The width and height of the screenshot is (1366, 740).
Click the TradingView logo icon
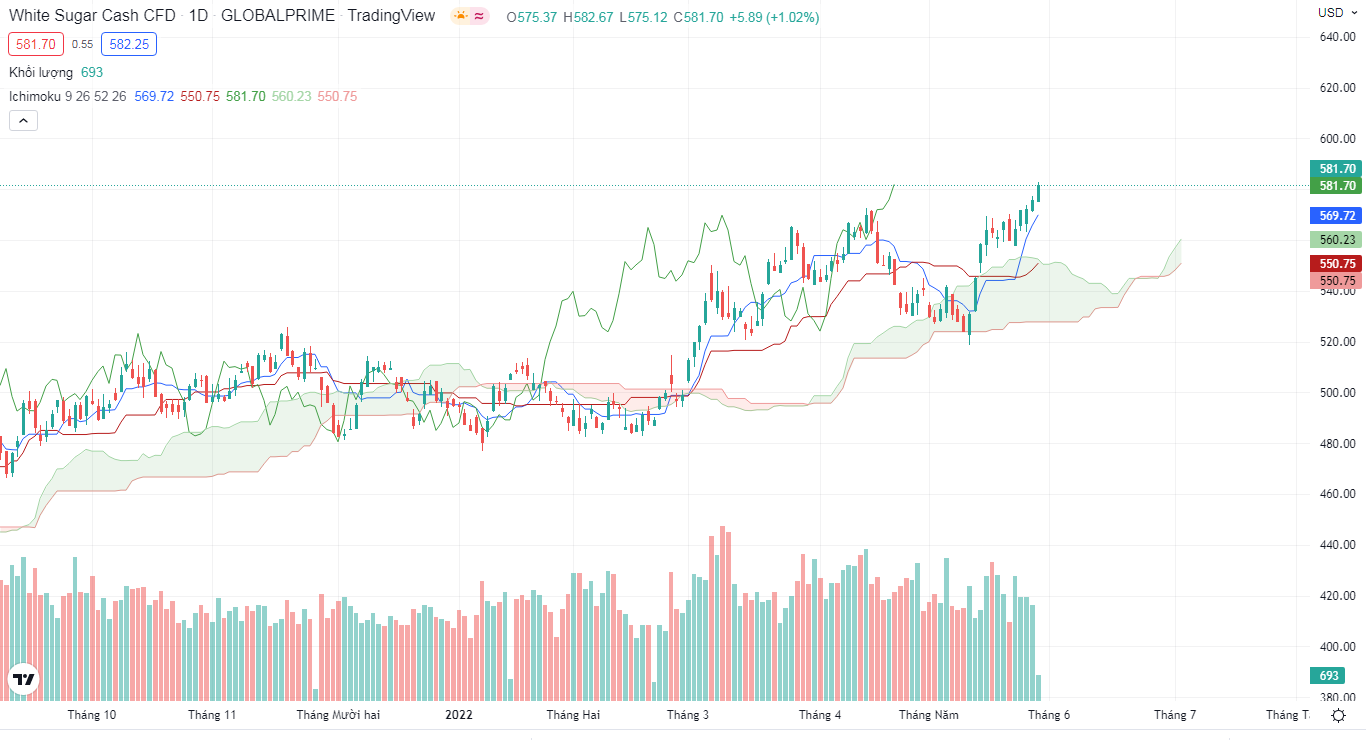tap(23, 680)
